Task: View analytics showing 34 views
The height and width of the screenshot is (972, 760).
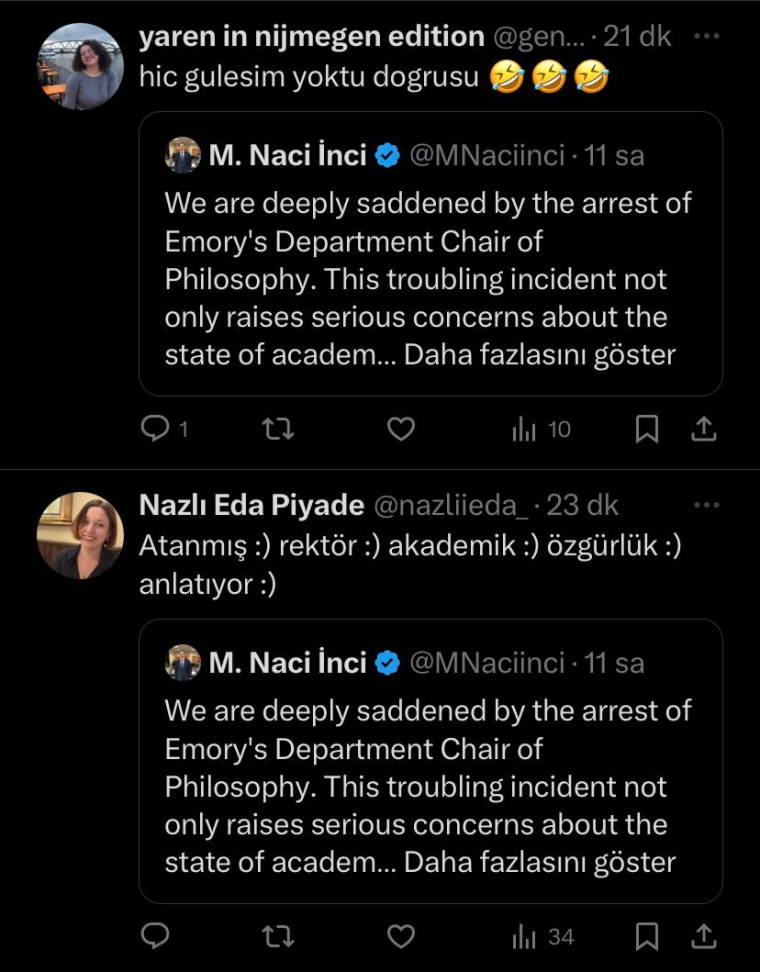Action: (x=541, y=936)
